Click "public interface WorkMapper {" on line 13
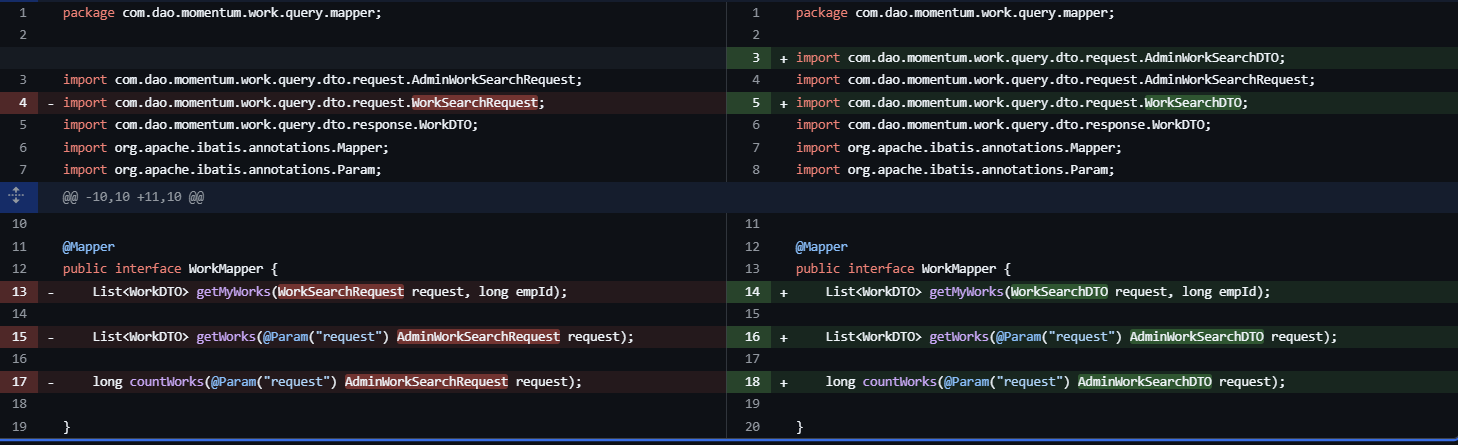The height and width of the screenshot is (445, 1458). (x=903, y=269)
